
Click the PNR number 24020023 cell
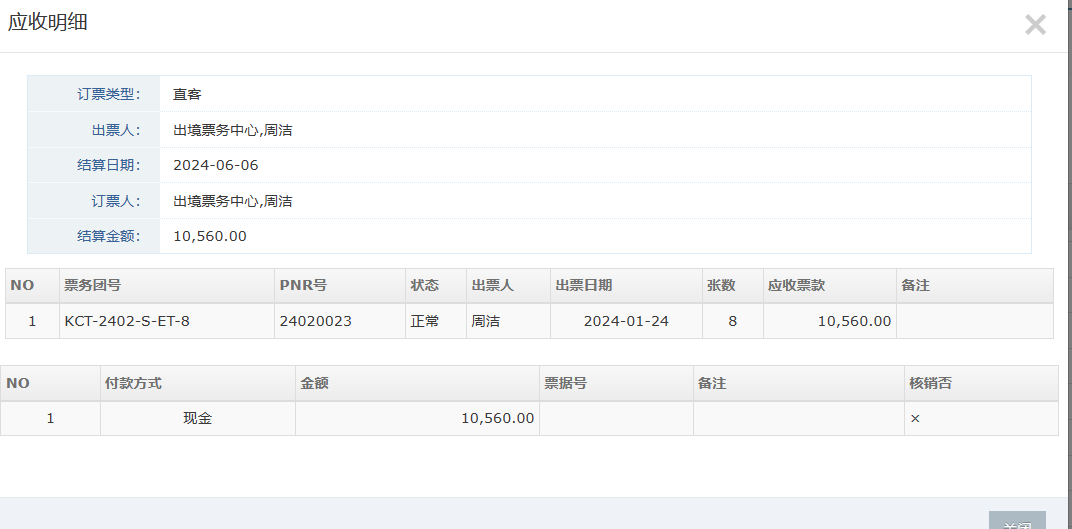click(x=315, y=321)
